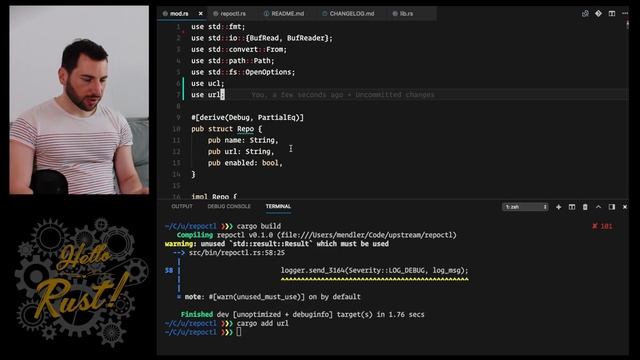Image resolution: width=640 pixels, height=360 pixels.
Task: Close the terminal panel
Action: (x=625, y=207)
